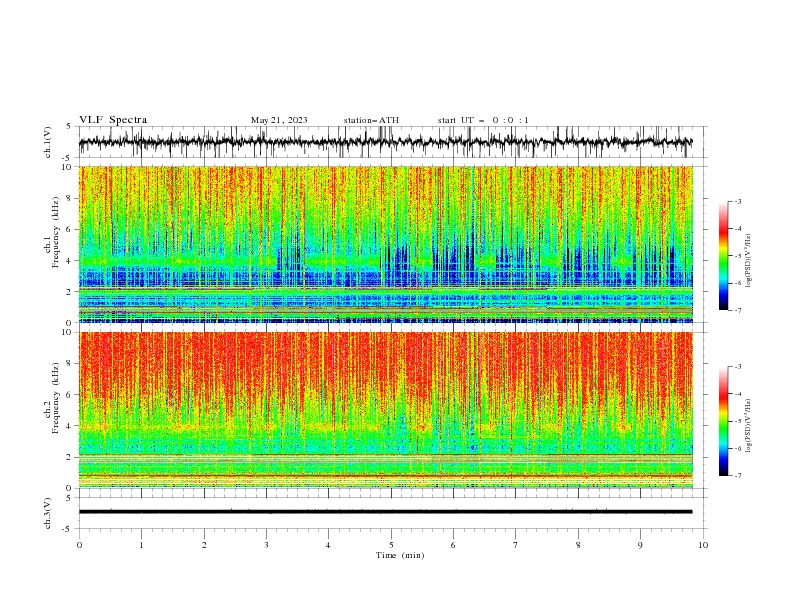Click the "ch.1(V)" axis label

pyautogui.click(x=48, y=142)
